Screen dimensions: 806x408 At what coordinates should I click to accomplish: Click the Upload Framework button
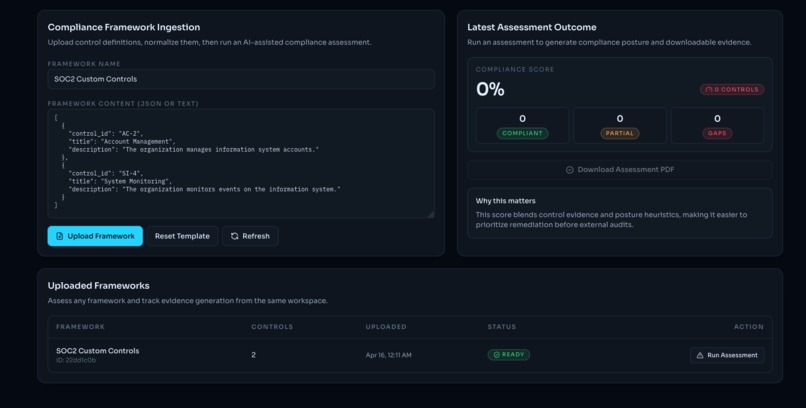(95, 236)
